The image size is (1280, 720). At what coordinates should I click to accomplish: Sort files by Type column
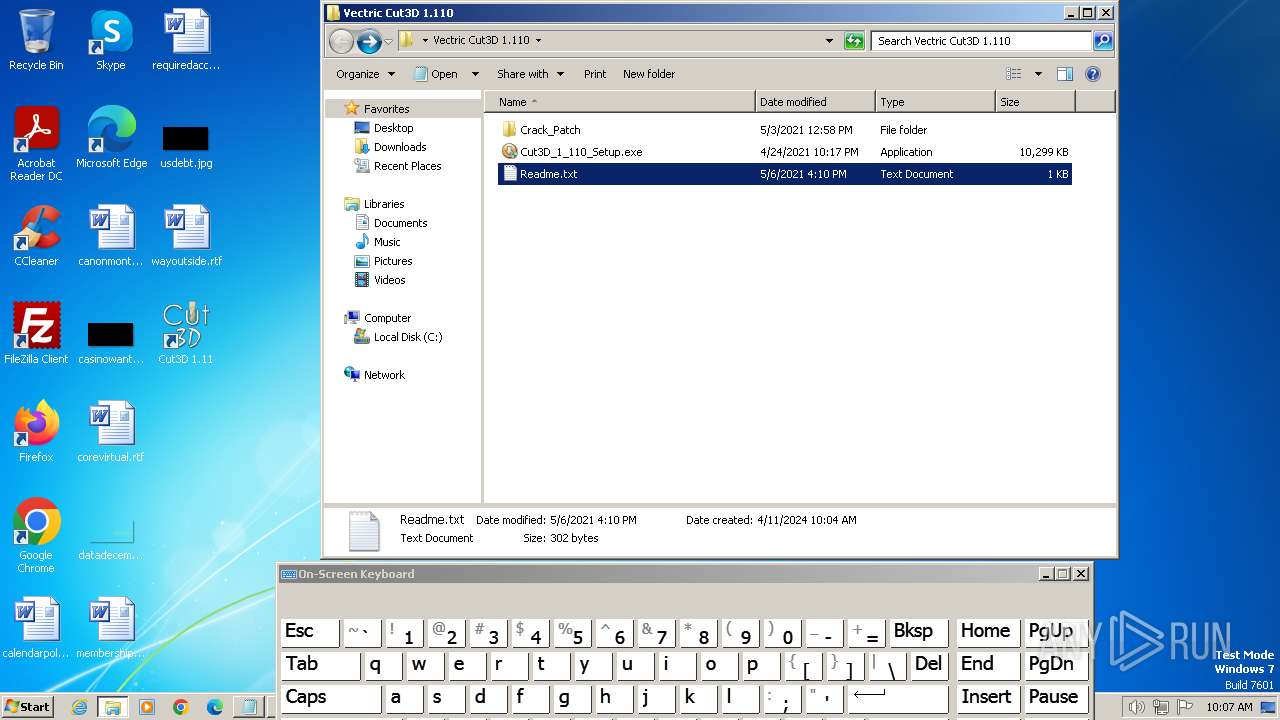[935, 102]
